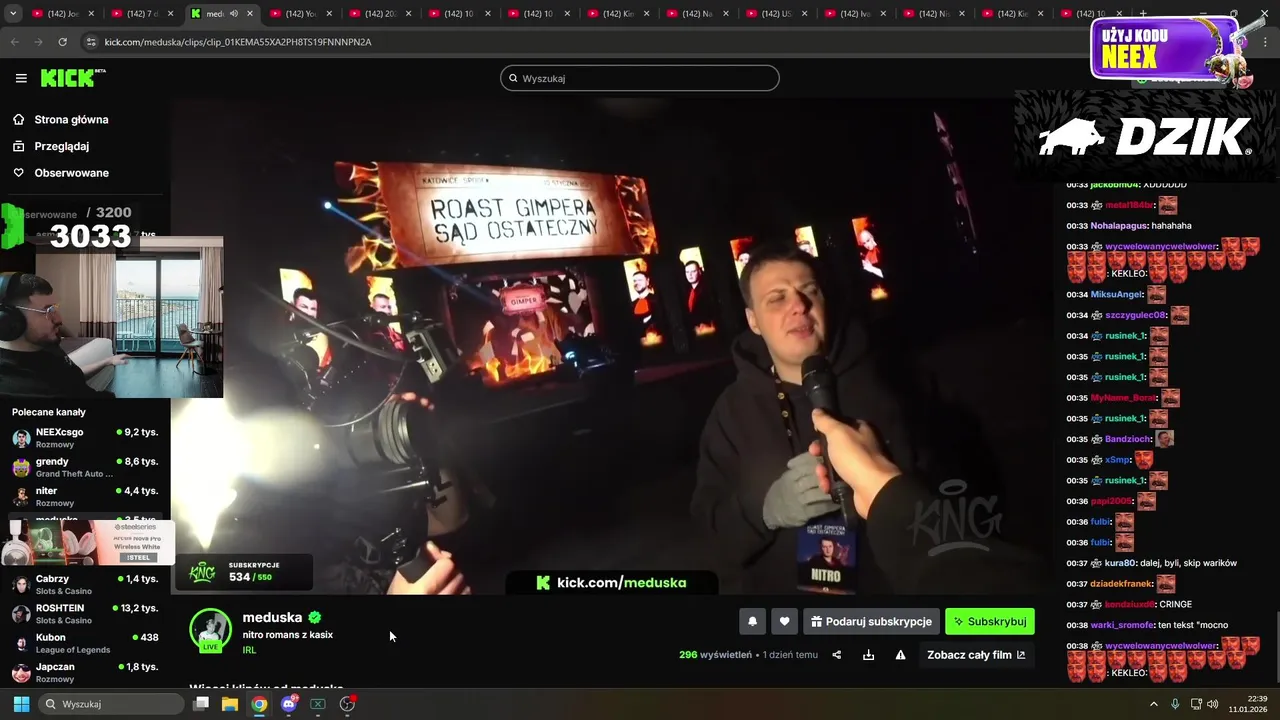
Task: Open the NEEXcsgo recommended channel
Action: click(x=85, y=438)
